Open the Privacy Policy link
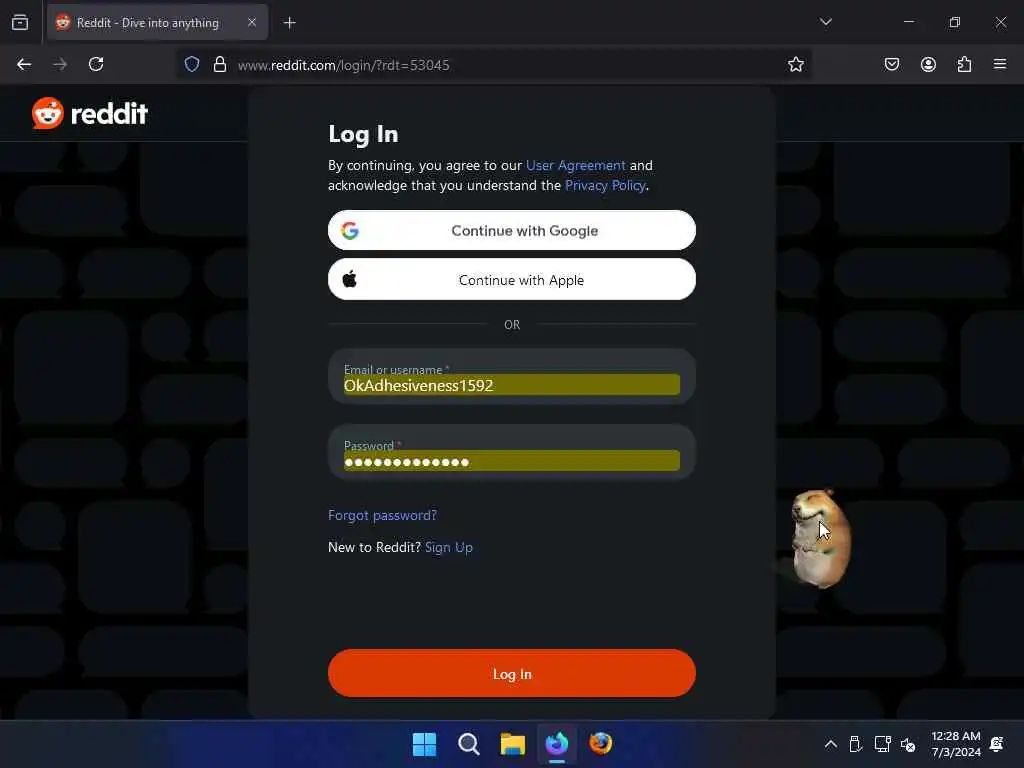The width and height of the screenshot is (1024, 768). 605,185
